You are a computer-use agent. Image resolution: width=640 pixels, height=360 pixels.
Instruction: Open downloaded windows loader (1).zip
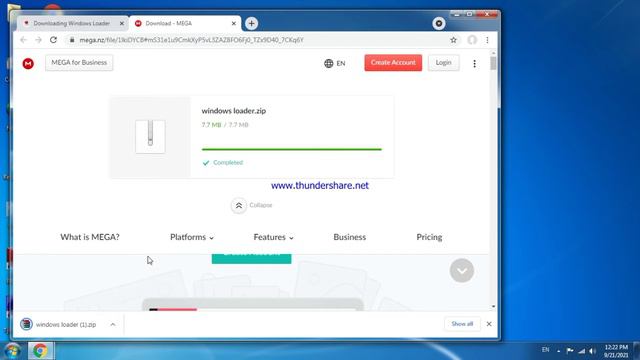tap(59, 324)
